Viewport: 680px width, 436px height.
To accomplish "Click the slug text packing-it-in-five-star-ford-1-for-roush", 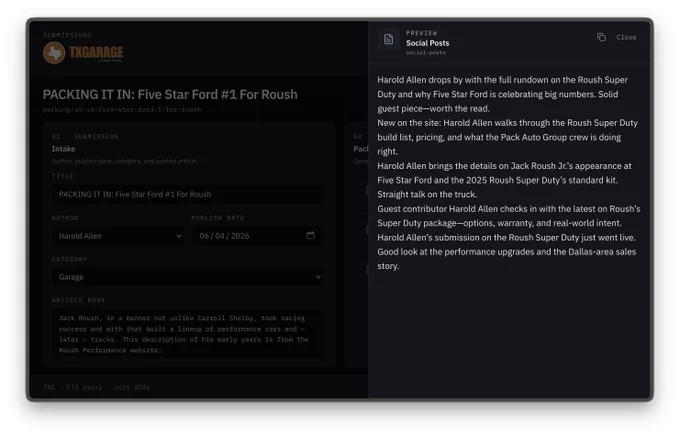I will point(122,110).
